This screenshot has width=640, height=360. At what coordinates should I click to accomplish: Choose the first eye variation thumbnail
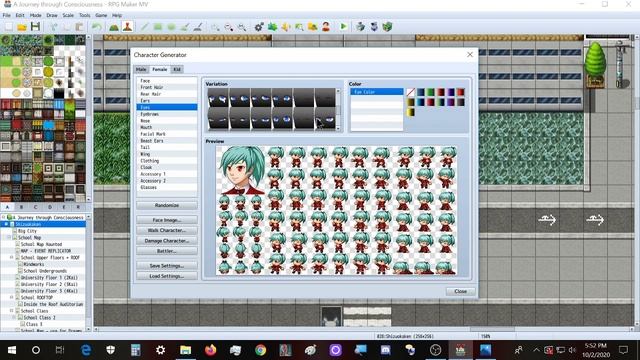click(218, 98)
